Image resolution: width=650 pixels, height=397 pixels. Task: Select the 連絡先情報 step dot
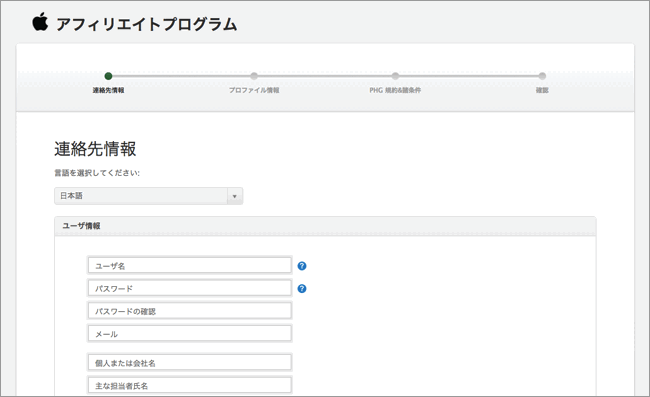pos(108,76)
